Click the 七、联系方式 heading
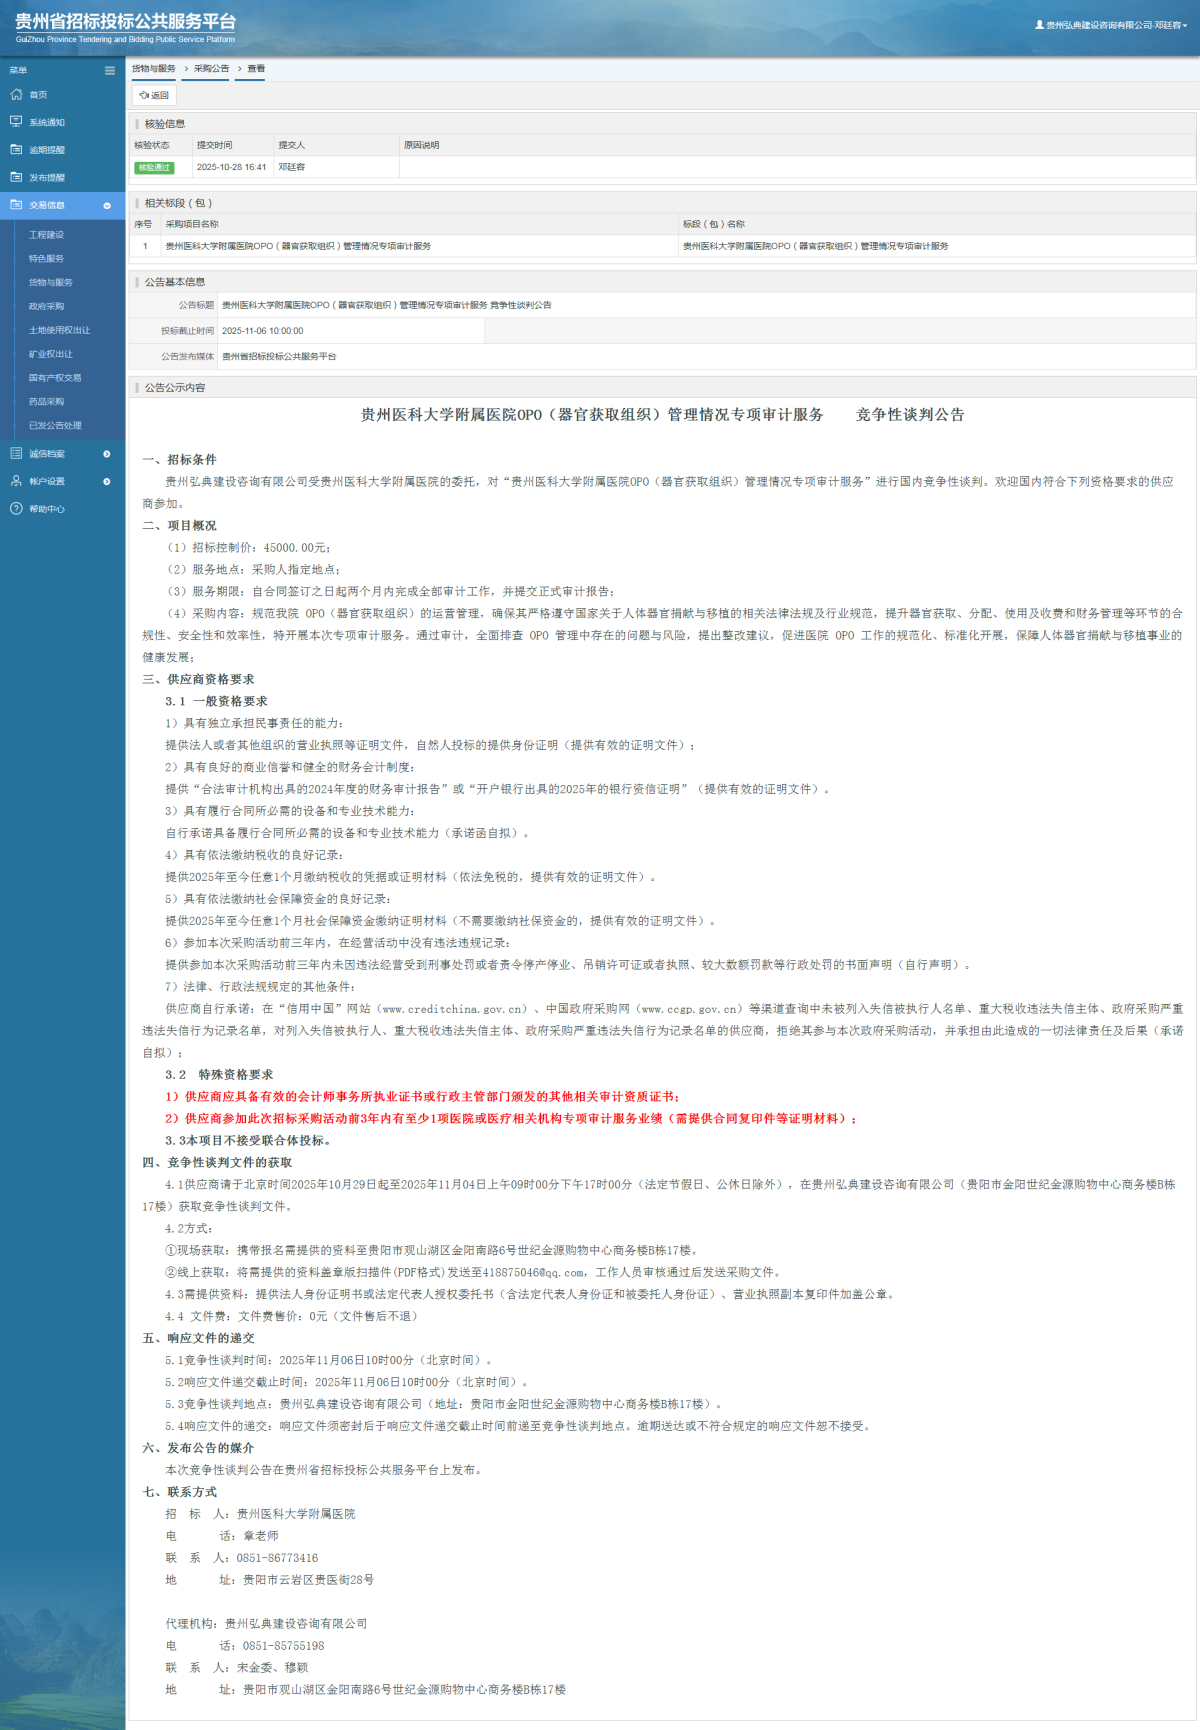The width and height of the screenshot is (1200, 1730). [x=180, y=1492]
